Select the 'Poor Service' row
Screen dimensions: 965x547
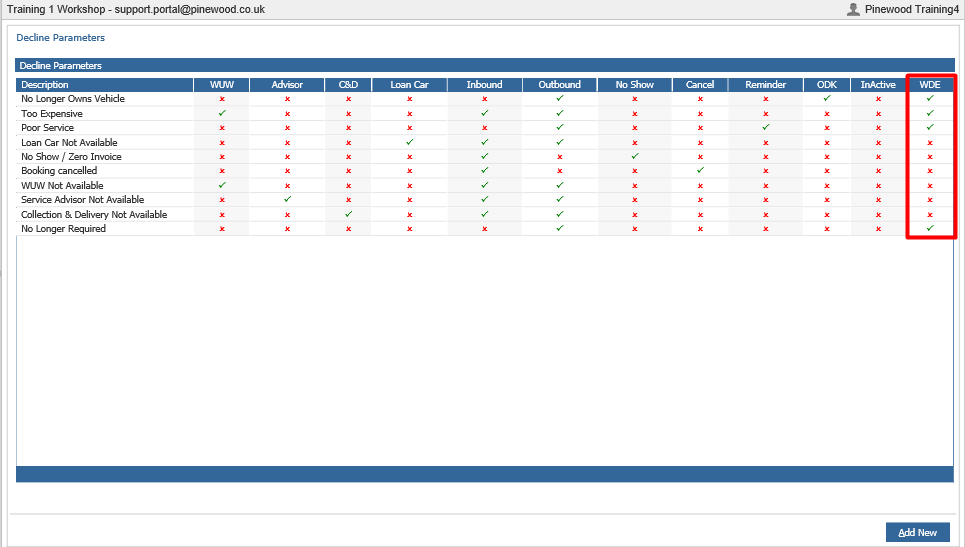(485, 127)
